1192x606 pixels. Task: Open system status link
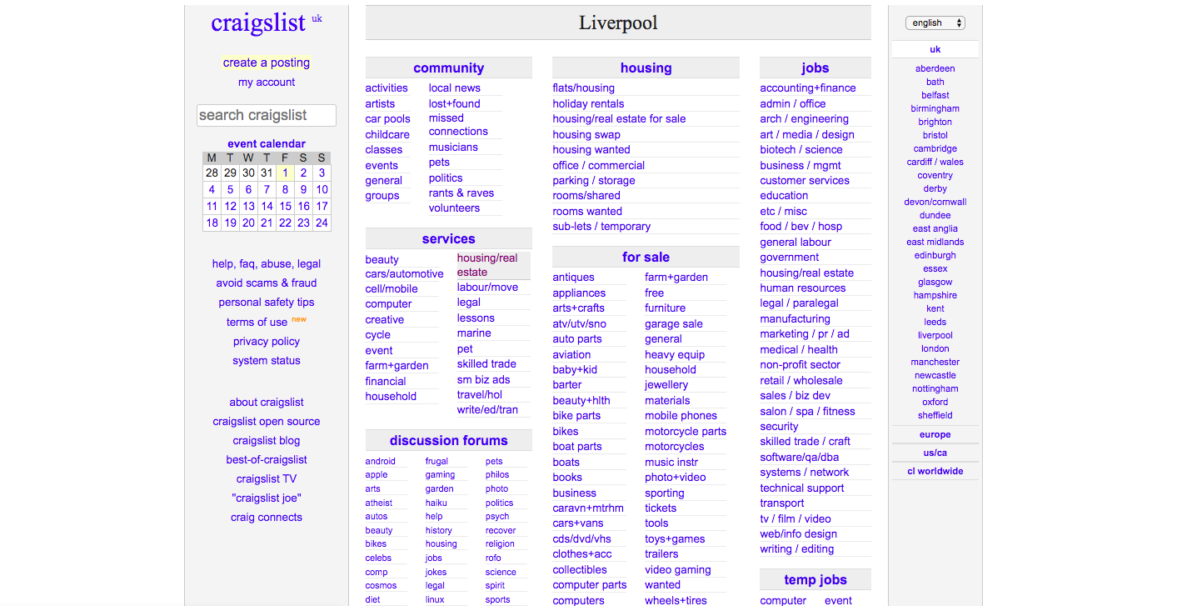(x=266, y=360)
